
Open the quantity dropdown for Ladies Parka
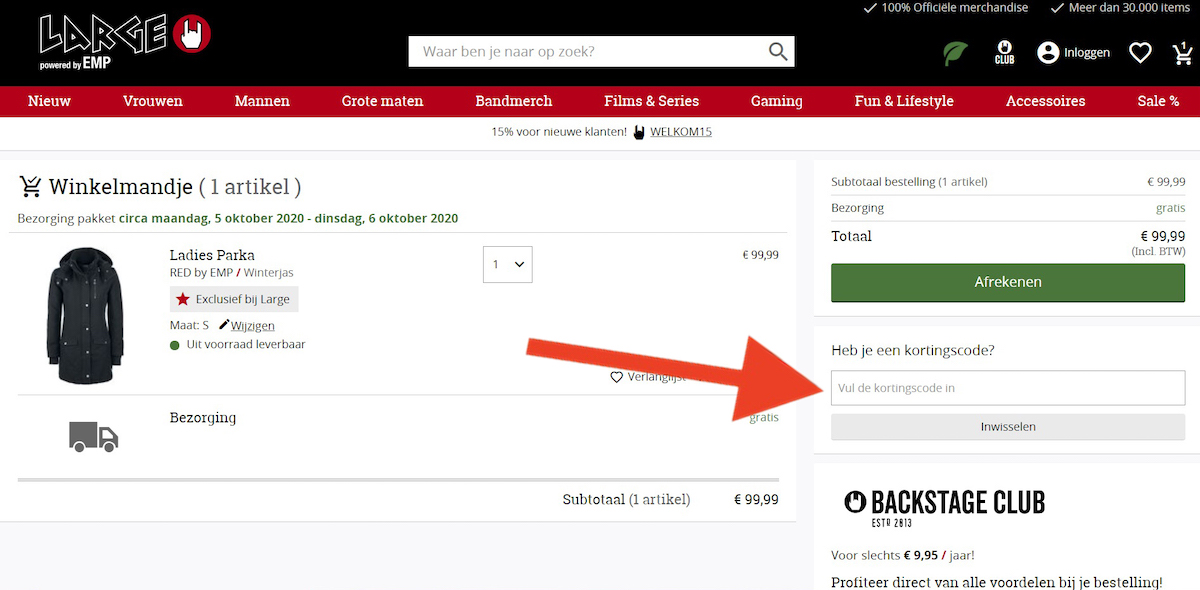coord(507,264)
